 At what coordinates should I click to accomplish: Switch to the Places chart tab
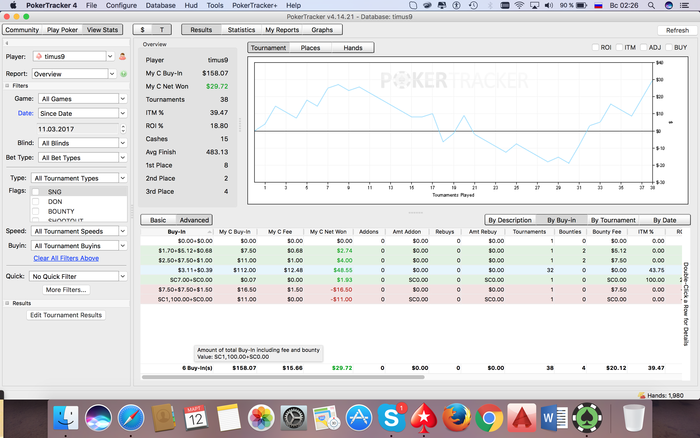310,48
